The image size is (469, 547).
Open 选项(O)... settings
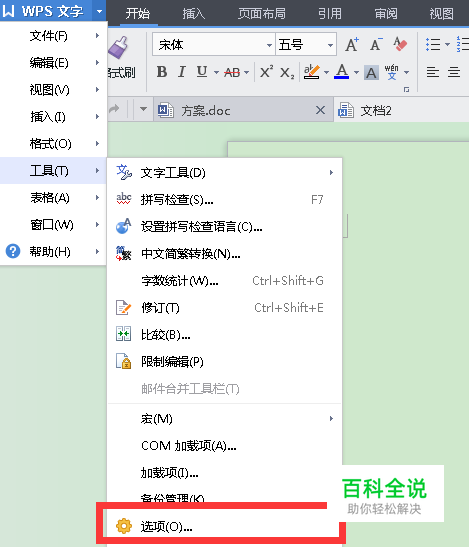pyautogui.click(x=221, y=526)
